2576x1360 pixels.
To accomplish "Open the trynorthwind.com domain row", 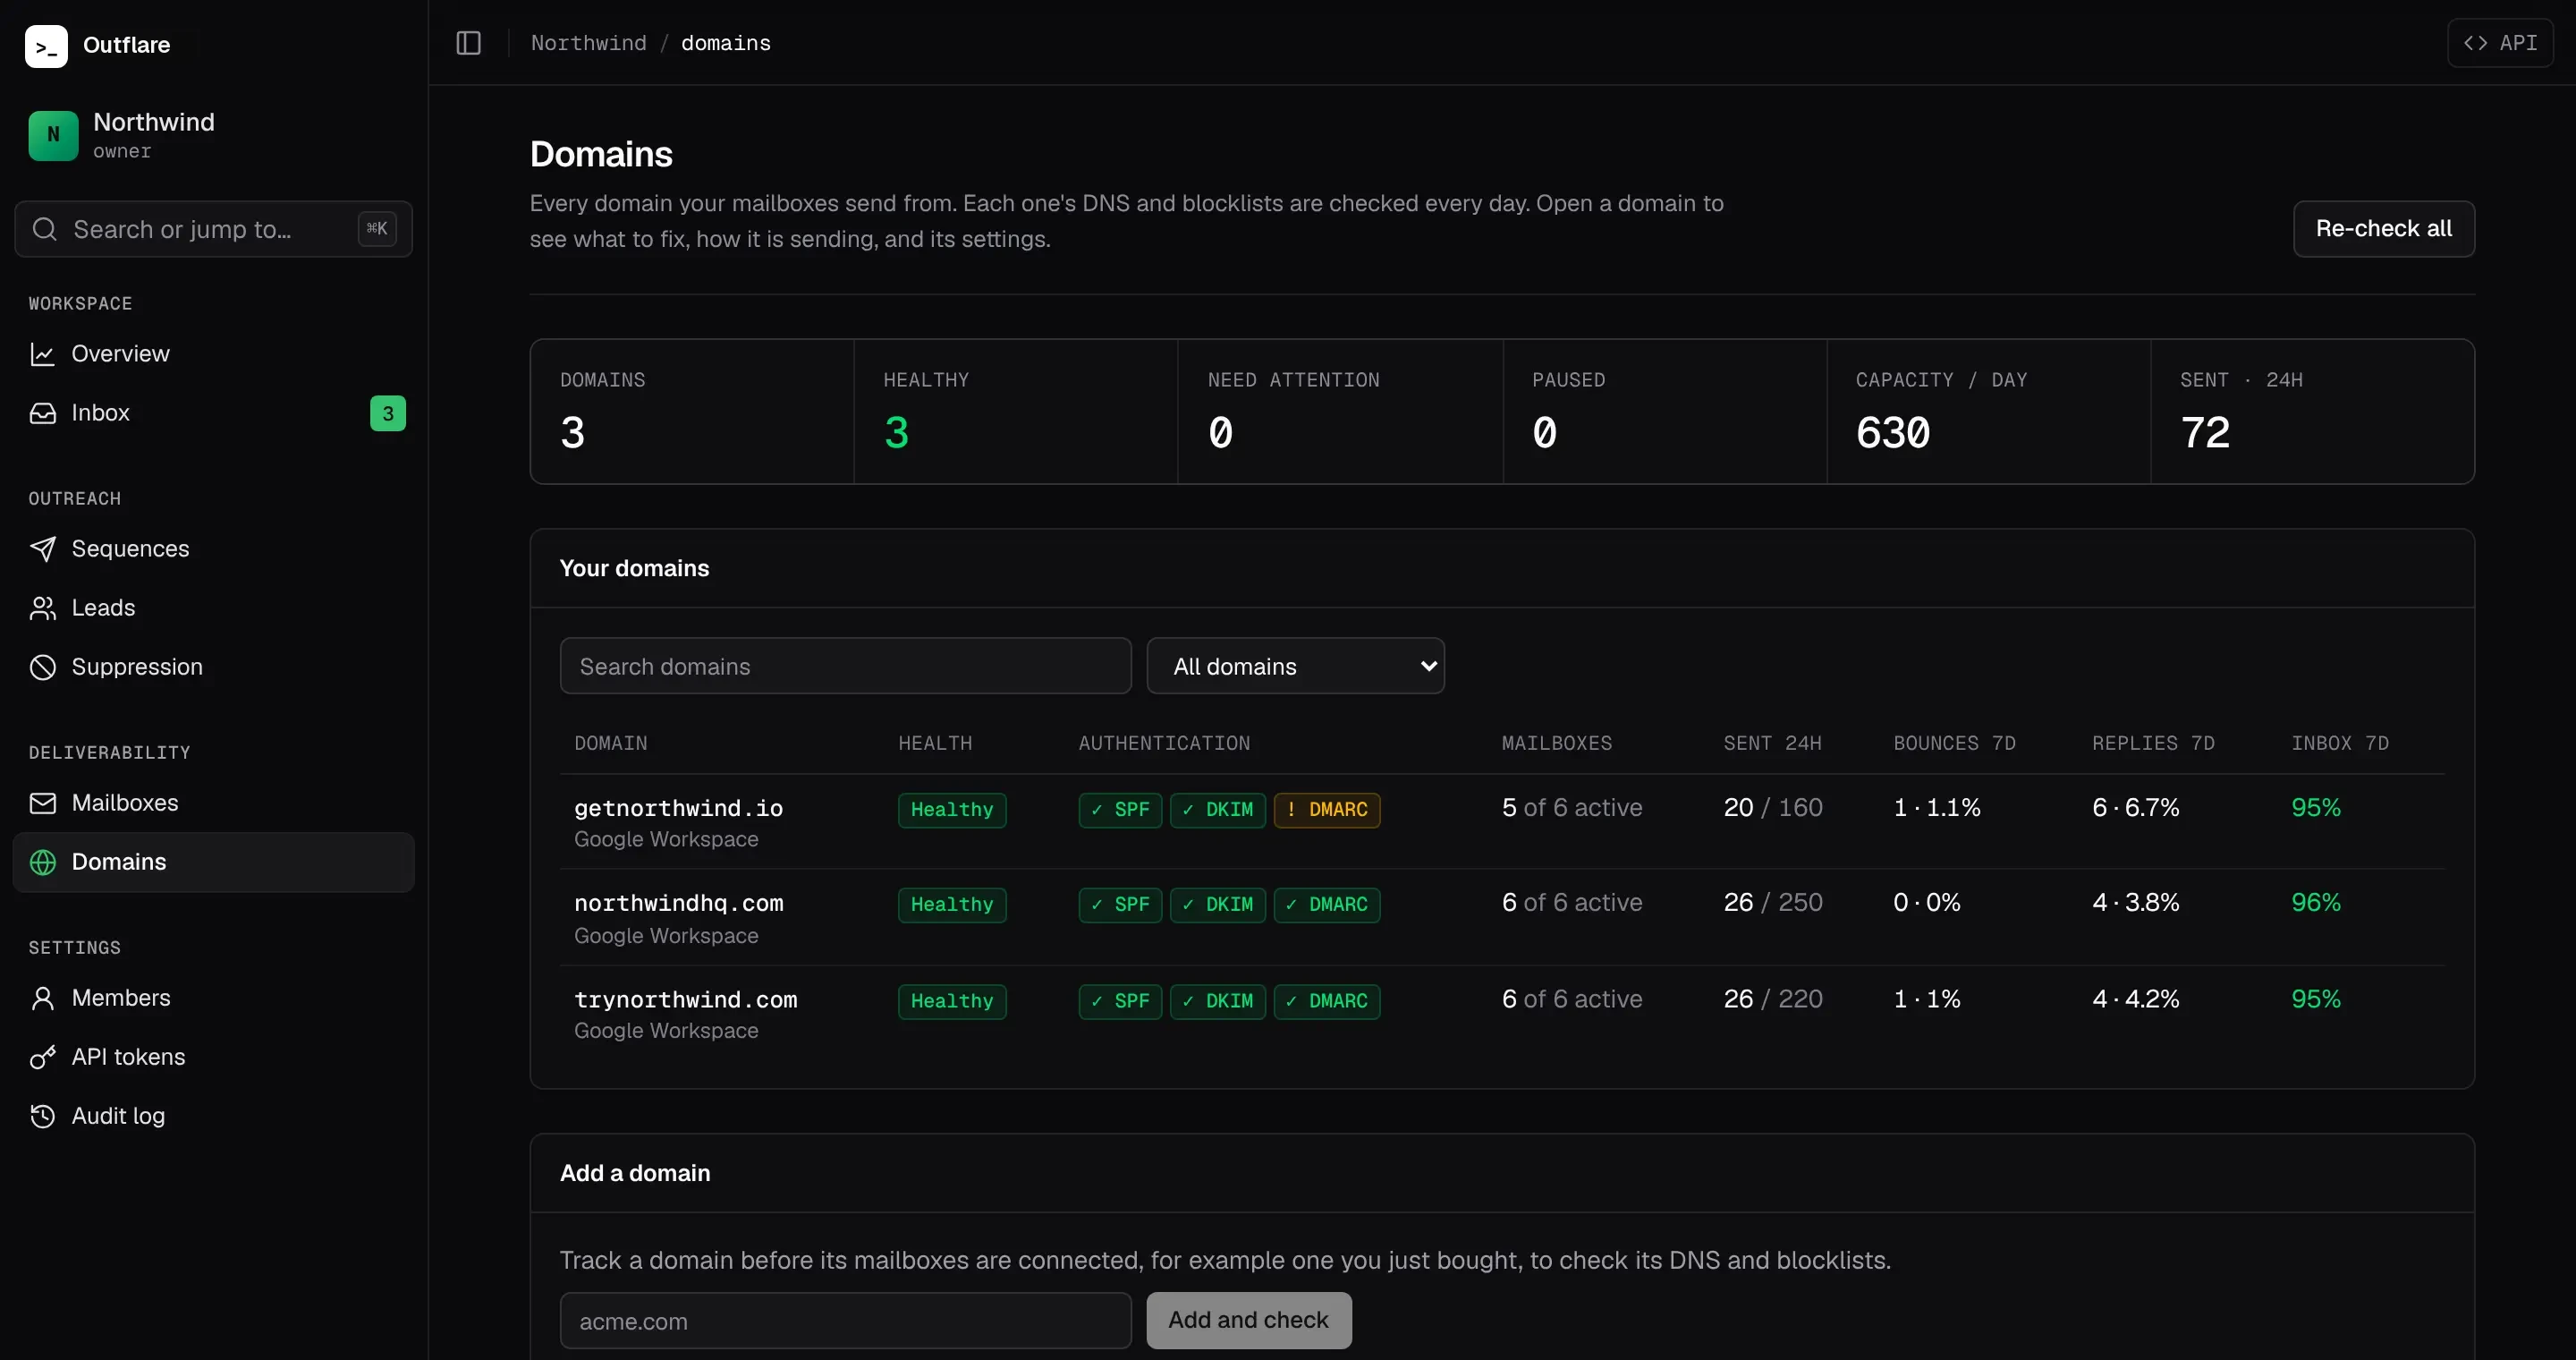I will pyautogui.click(x=1502, y=1014).
